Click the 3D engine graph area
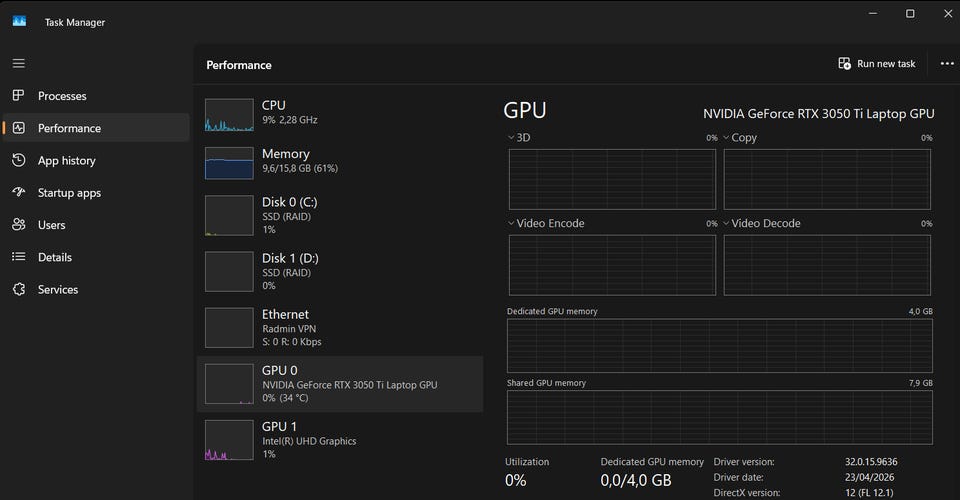Screen dimensions: 960x500 pyautogui.click(x=612, y=179)
